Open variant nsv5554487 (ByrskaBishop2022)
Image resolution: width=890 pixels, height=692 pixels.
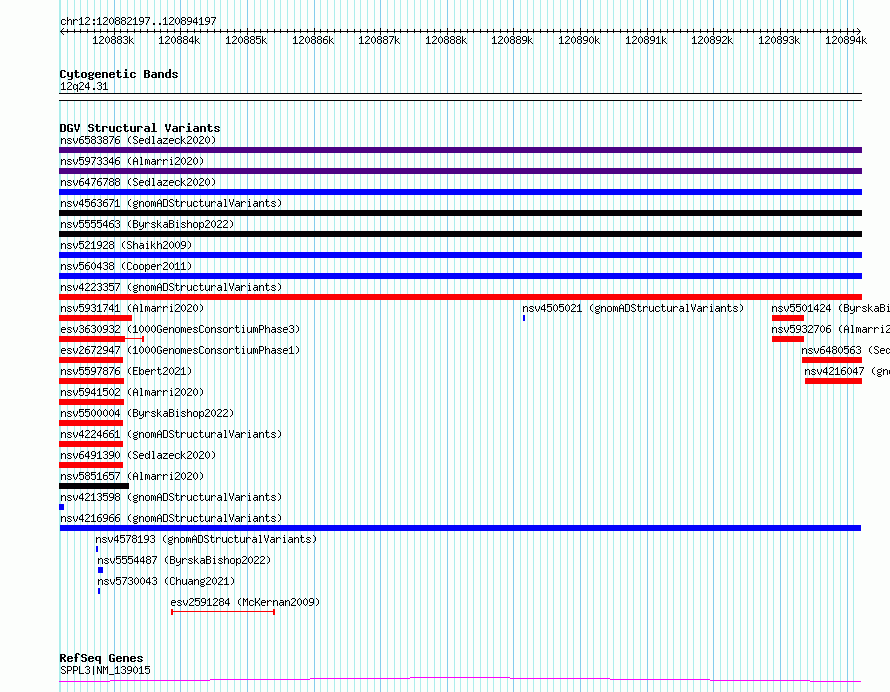pyautogui.click(x=184, y=560)
